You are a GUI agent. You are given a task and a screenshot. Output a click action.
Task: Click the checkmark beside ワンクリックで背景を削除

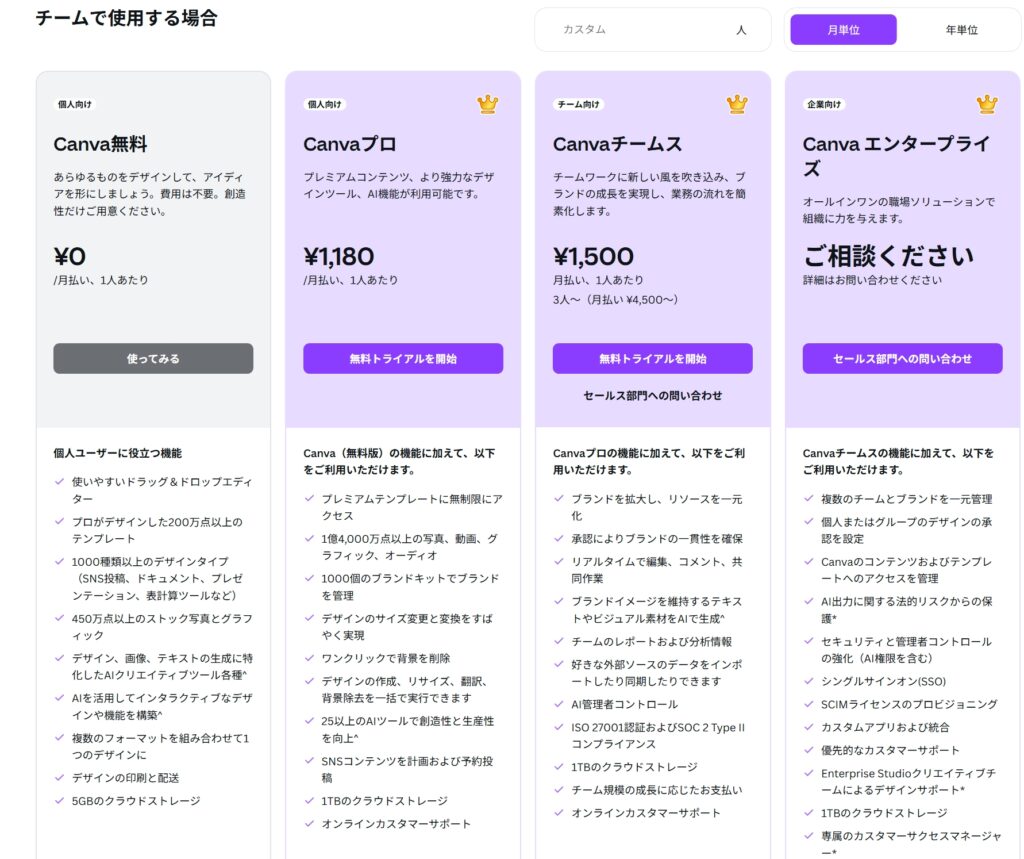click(x=310, y=658)
